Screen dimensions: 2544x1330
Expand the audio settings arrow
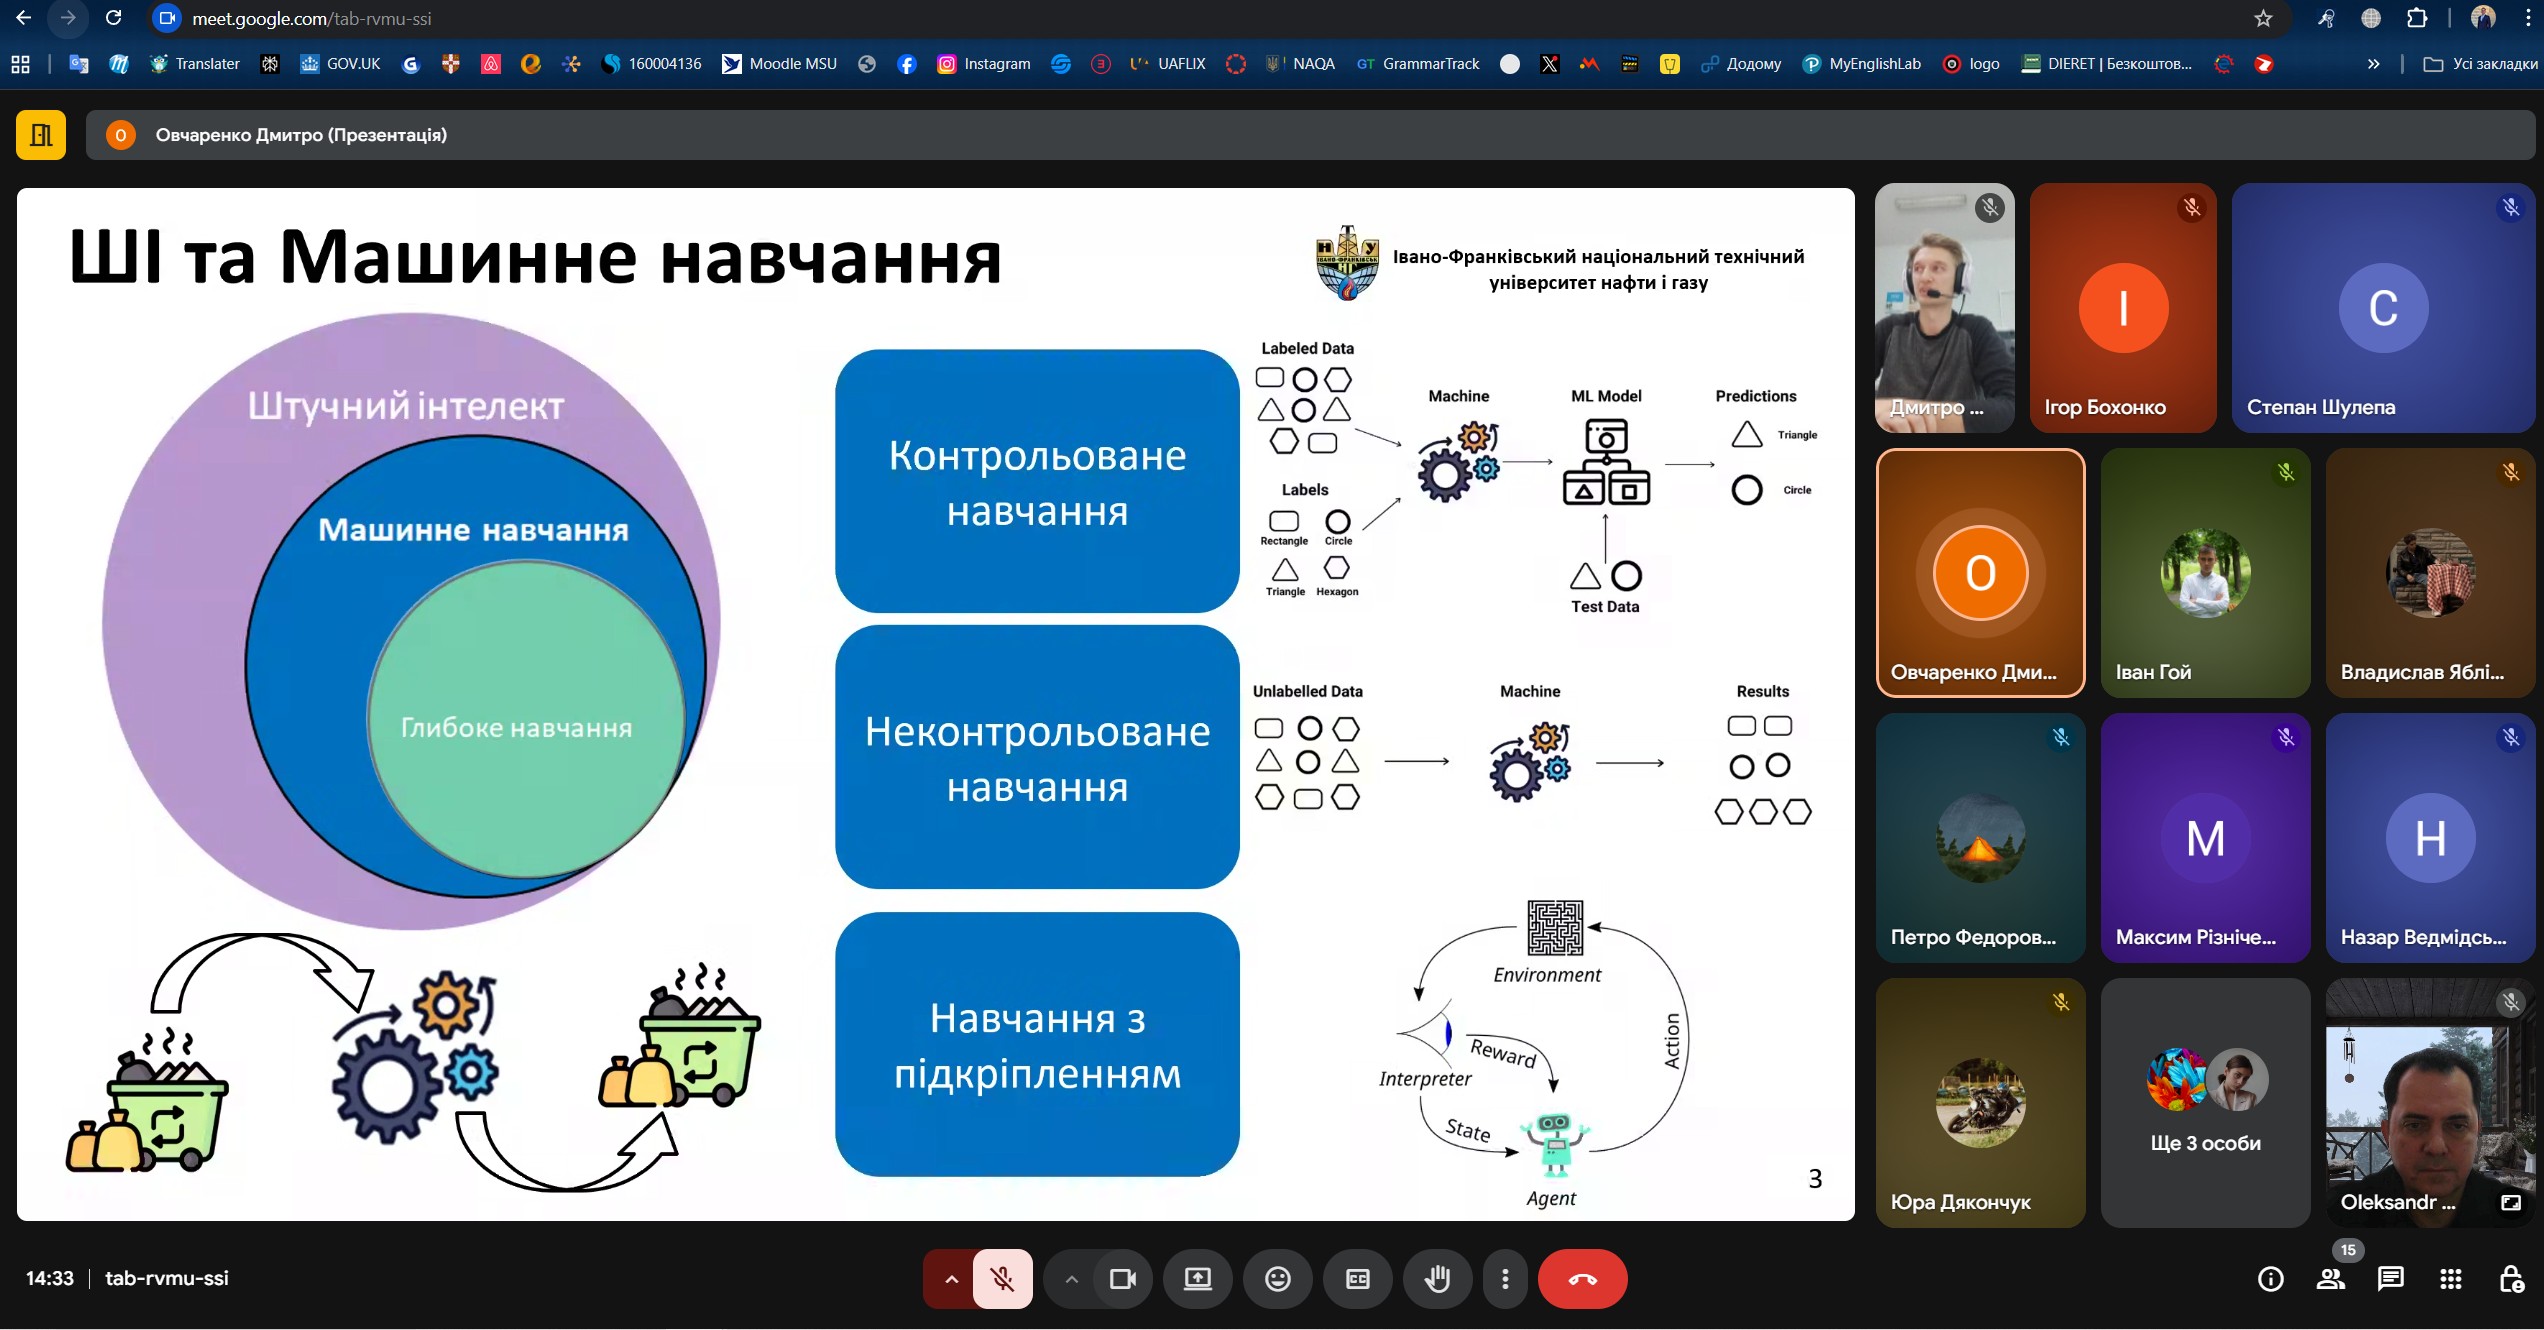(x=951, y=1279)
